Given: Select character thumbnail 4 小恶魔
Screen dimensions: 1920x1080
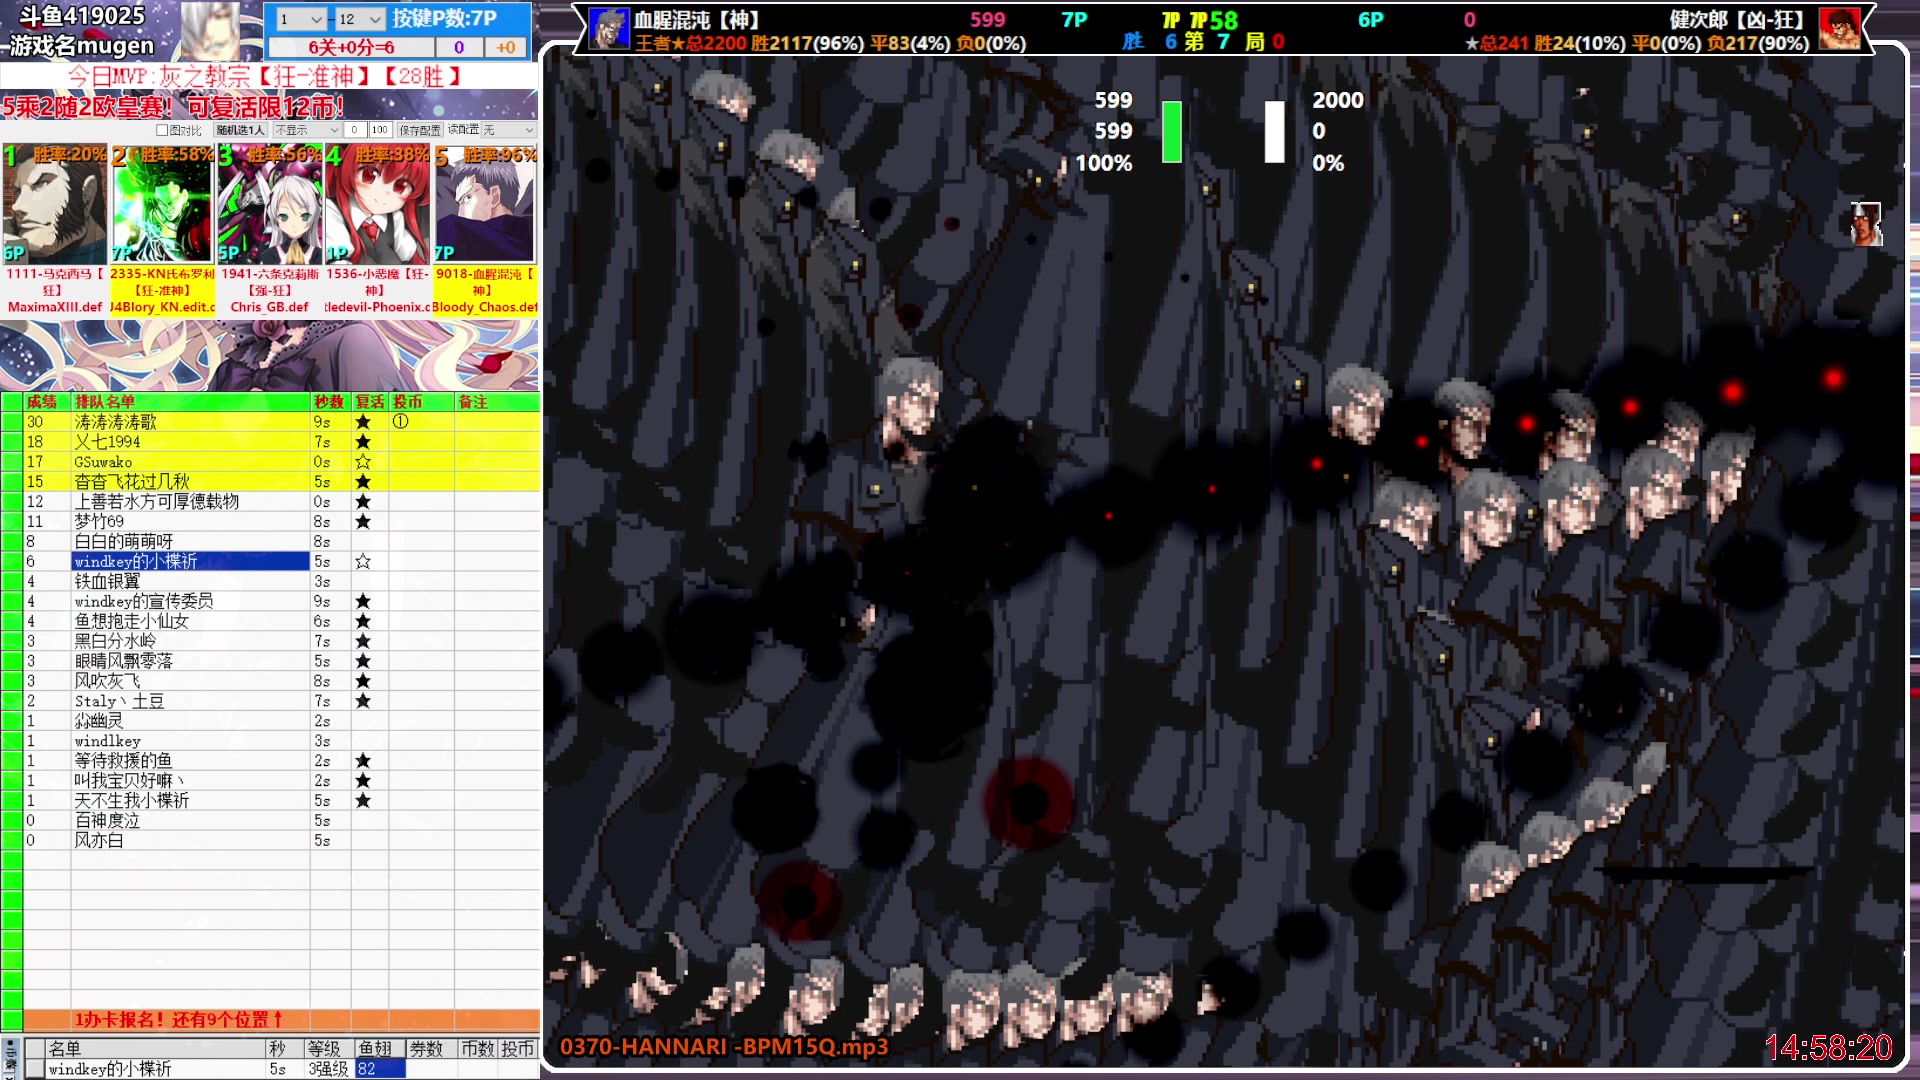Looking at the screenshot, I should (377, 205).
